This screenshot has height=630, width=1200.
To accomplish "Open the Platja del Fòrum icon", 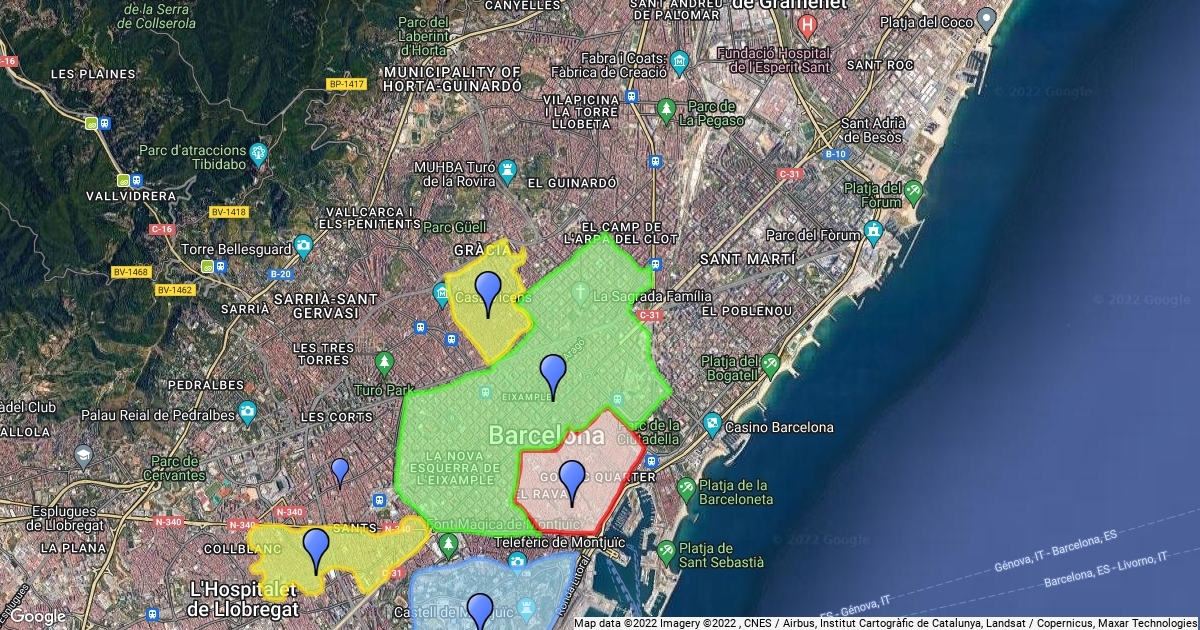I will (915, 190).
